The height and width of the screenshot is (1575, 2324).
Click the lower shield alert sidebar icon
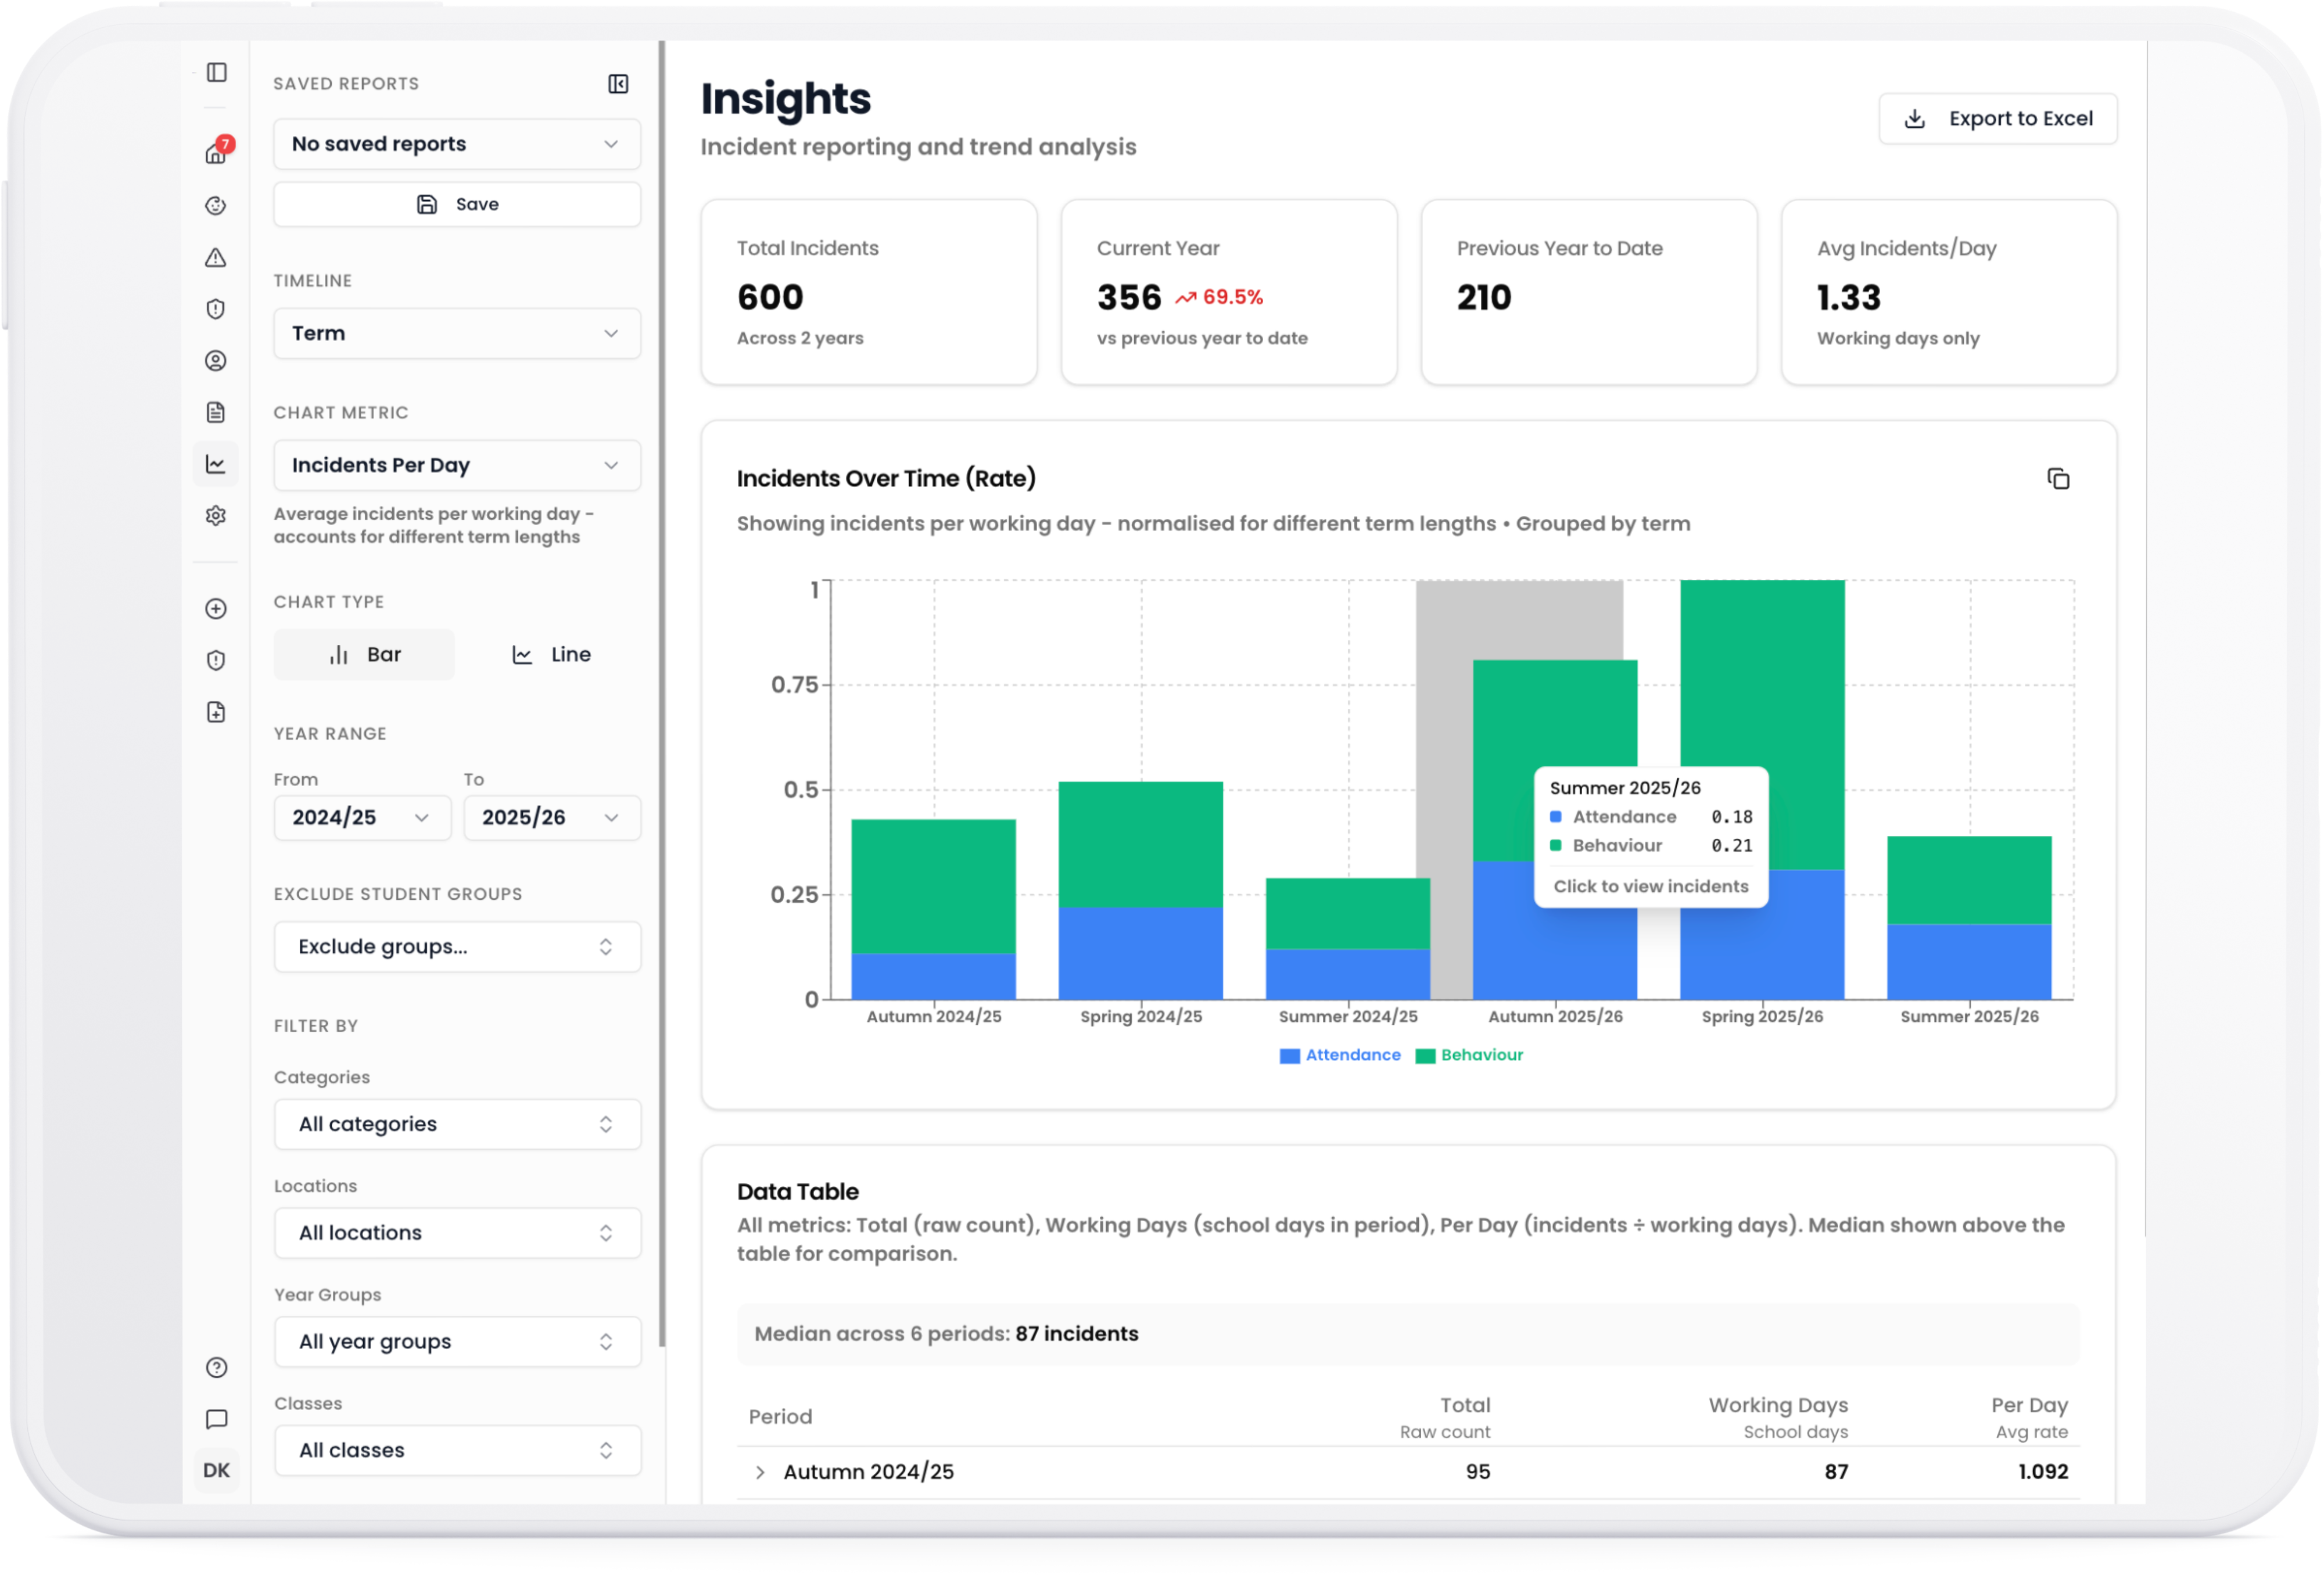(x=216, y=660)
